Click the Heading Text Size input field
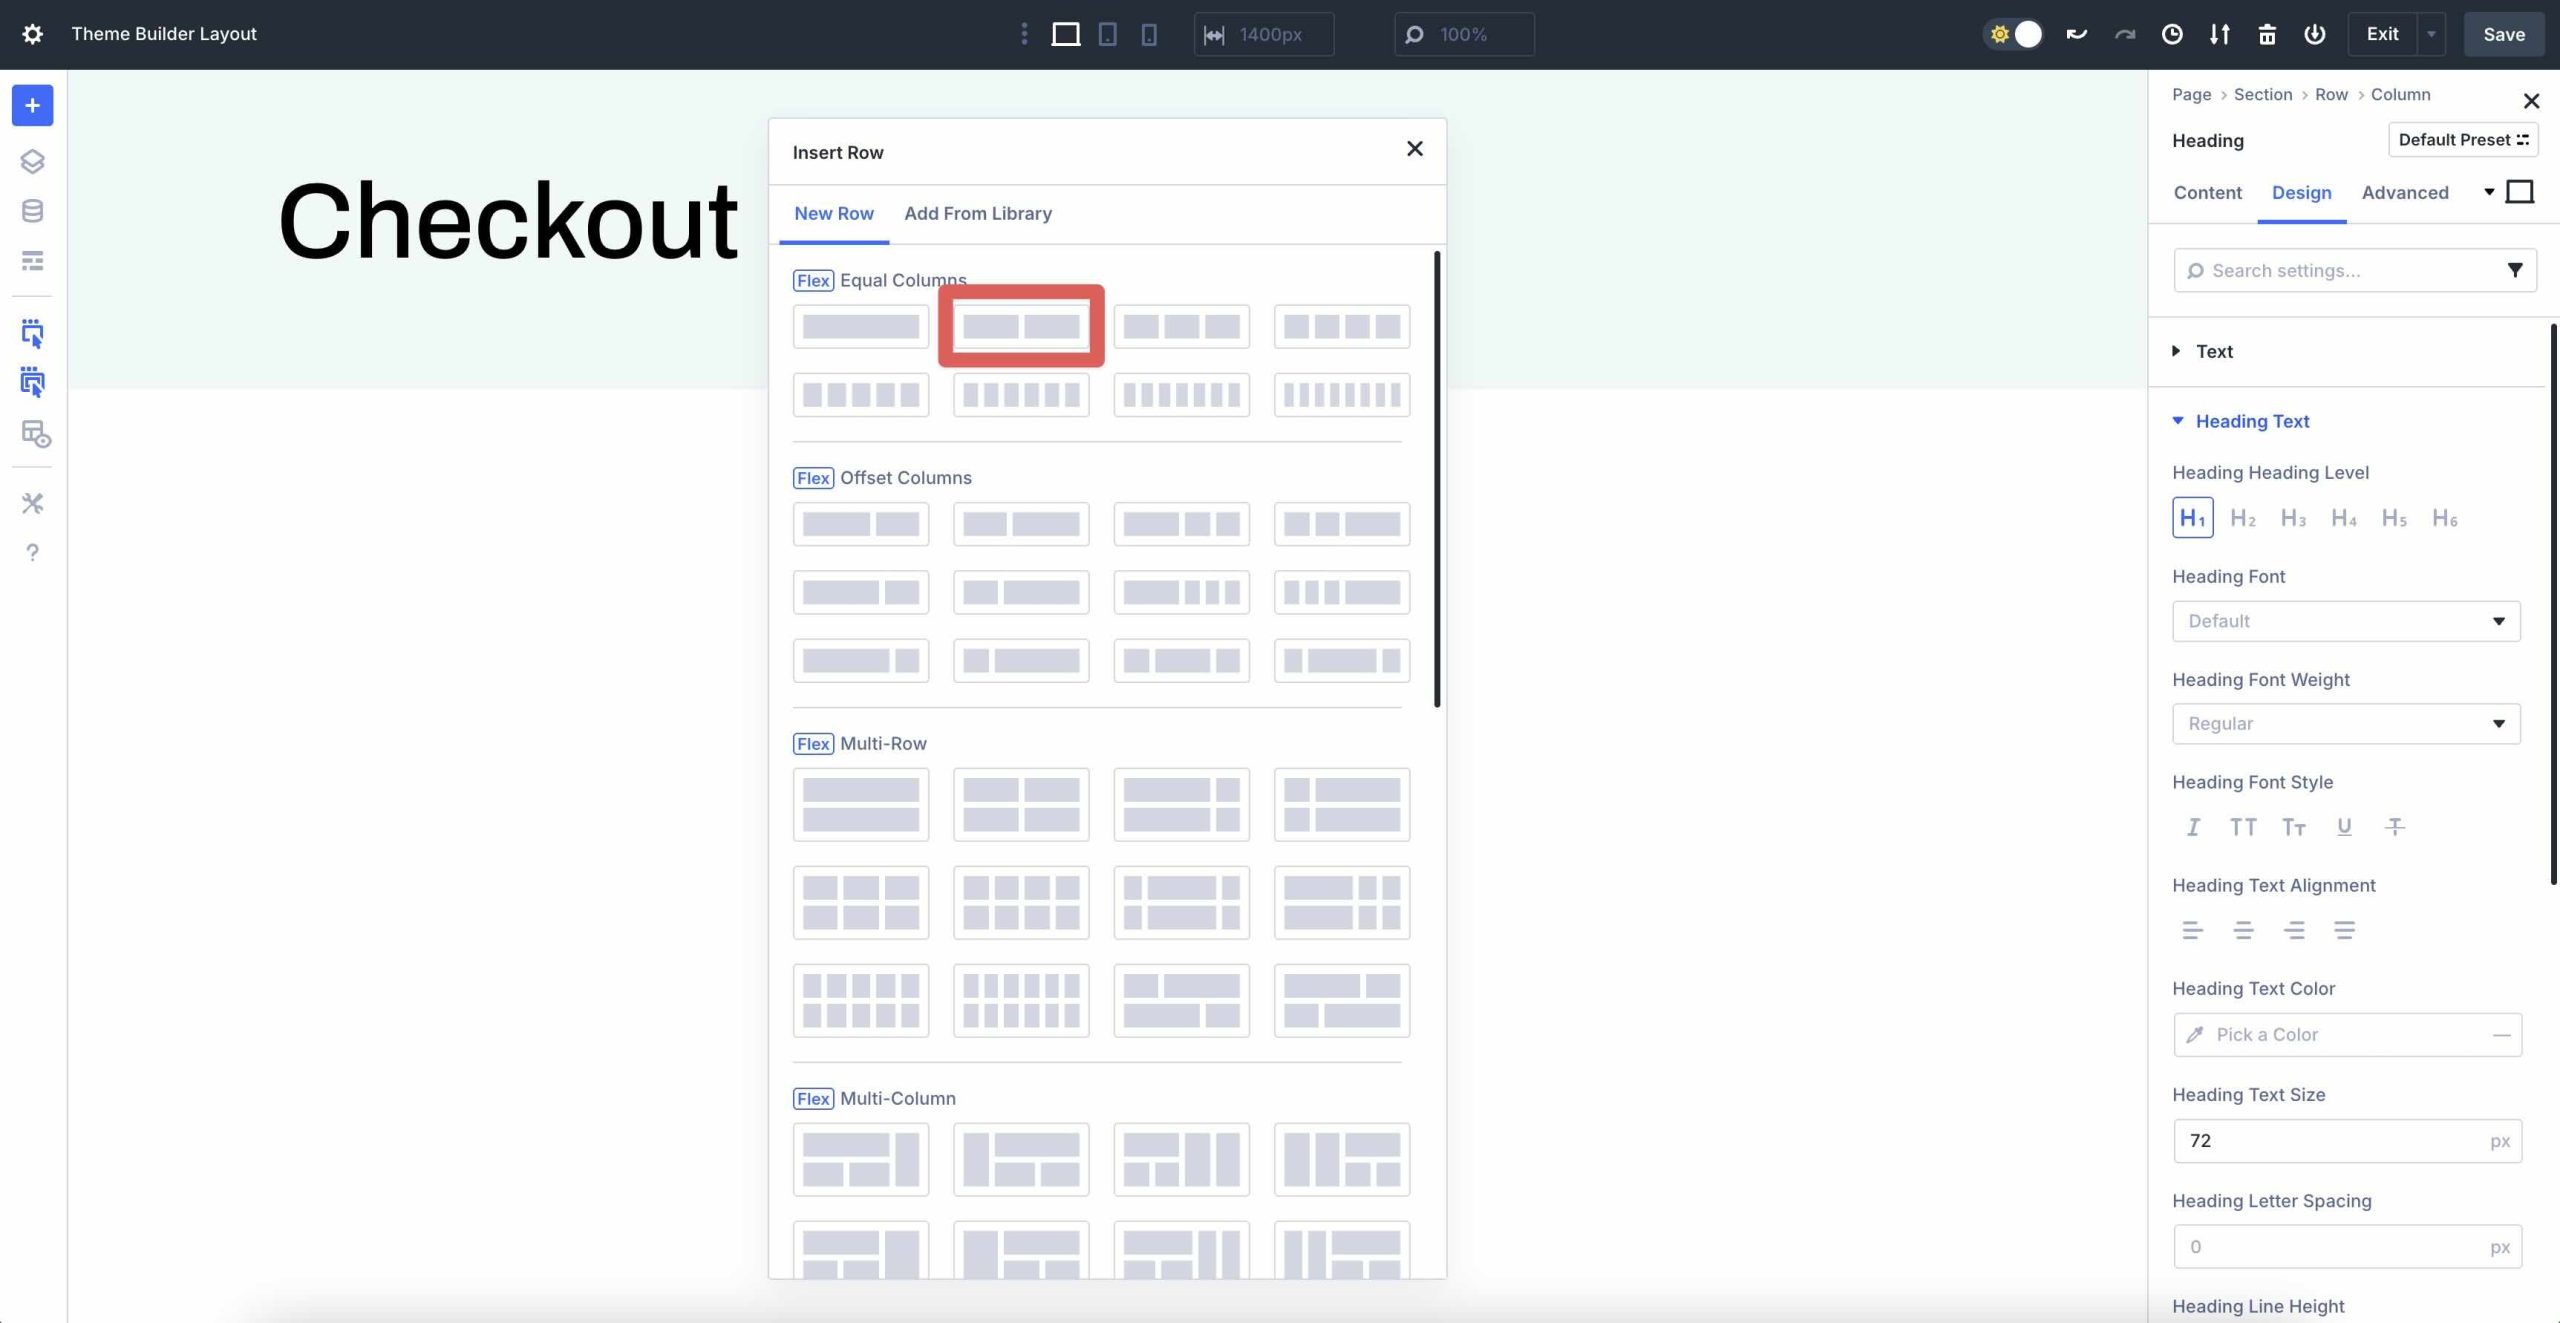This screenshot has height=1323, width=2560. [2330, 1140]
